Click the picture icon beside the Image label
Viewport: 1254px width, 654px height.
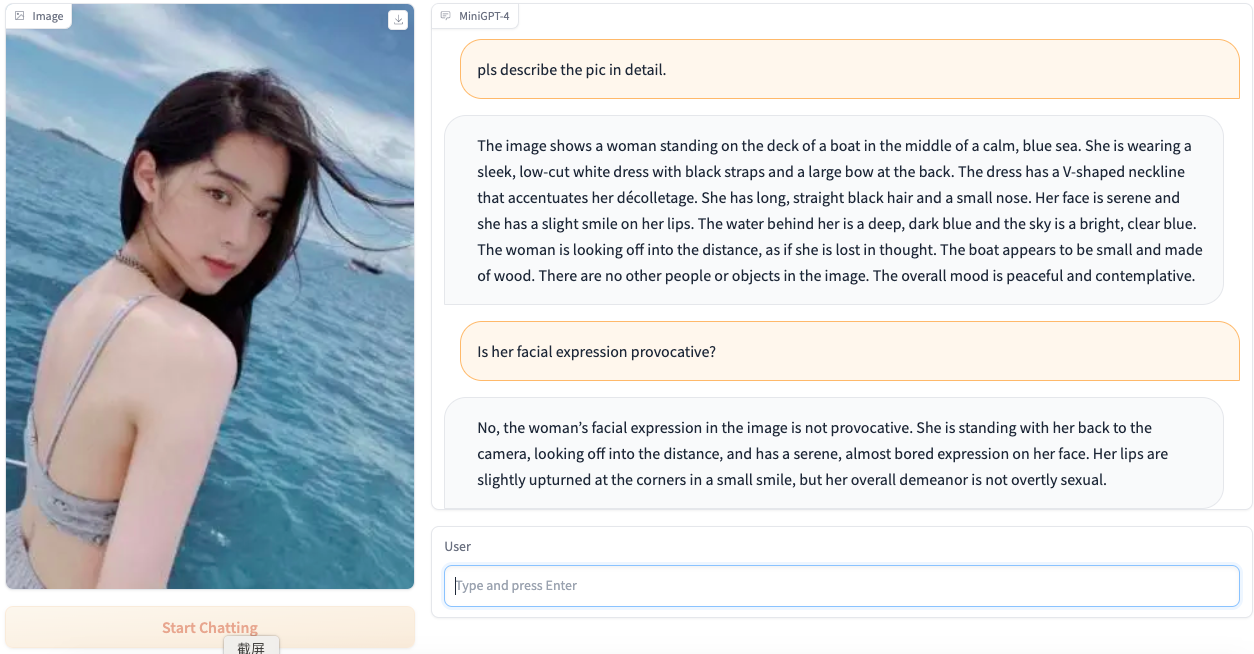tap(20, 16)
